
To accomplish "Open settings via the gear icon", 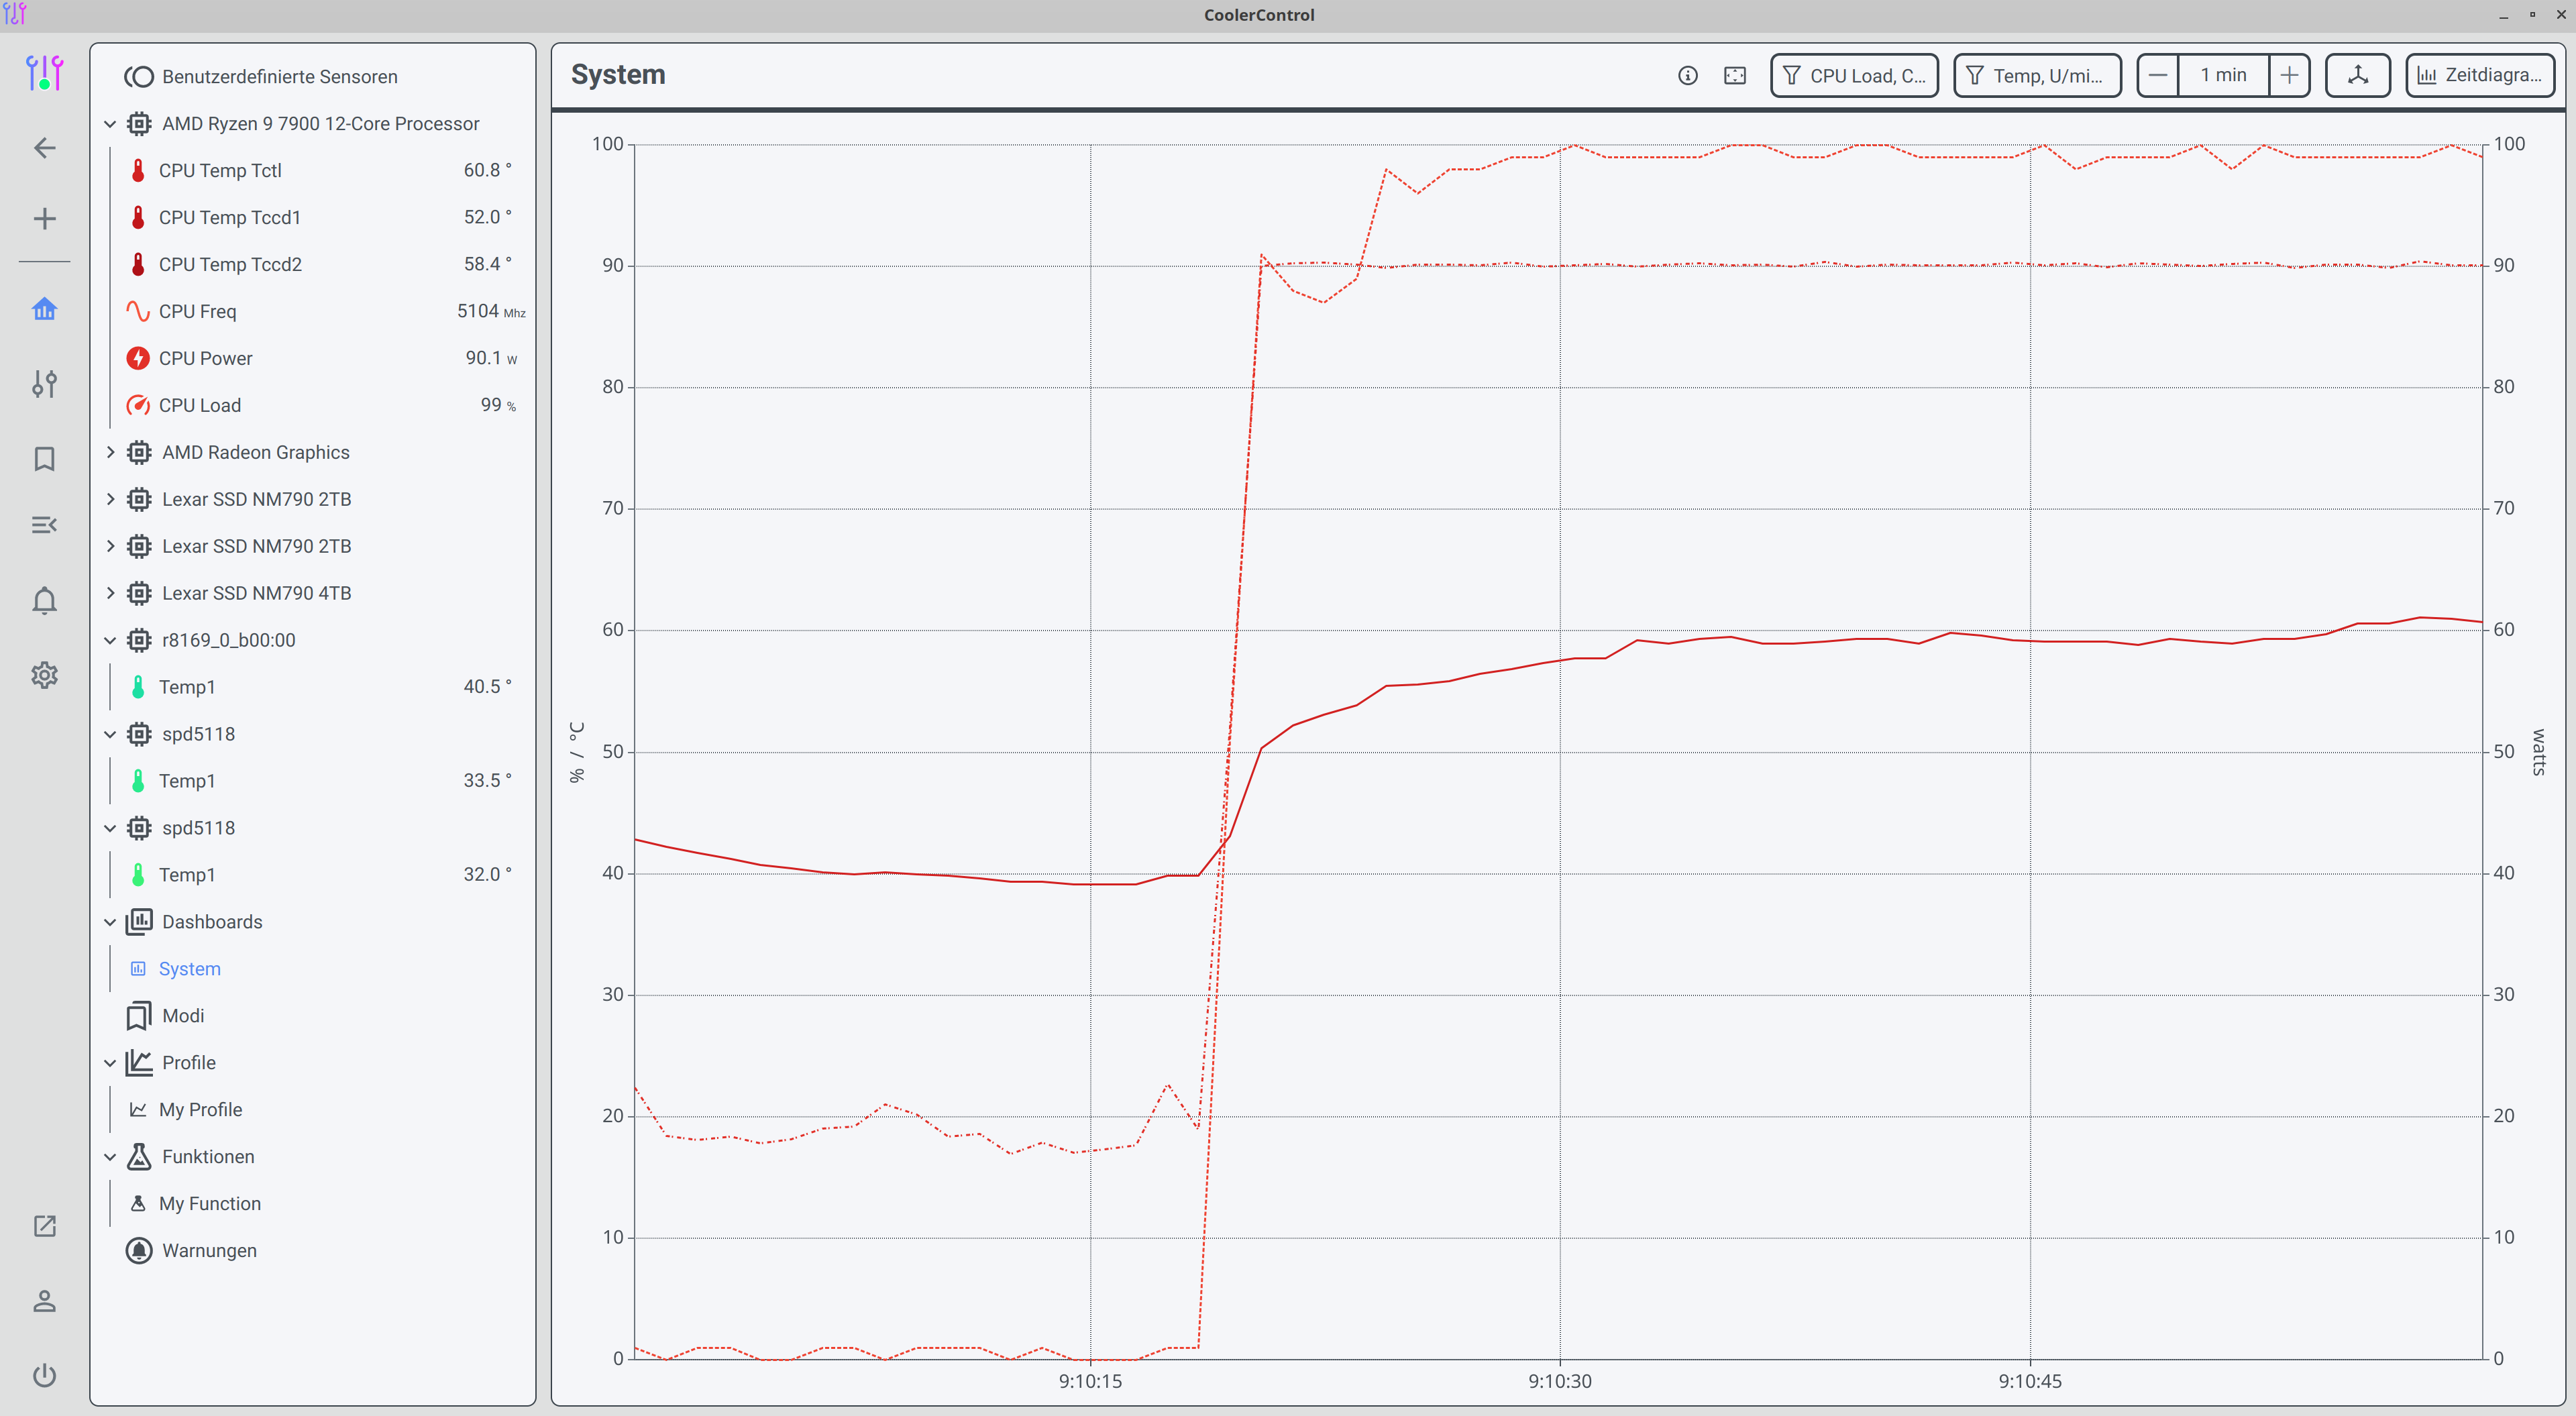I will point(44,675).
